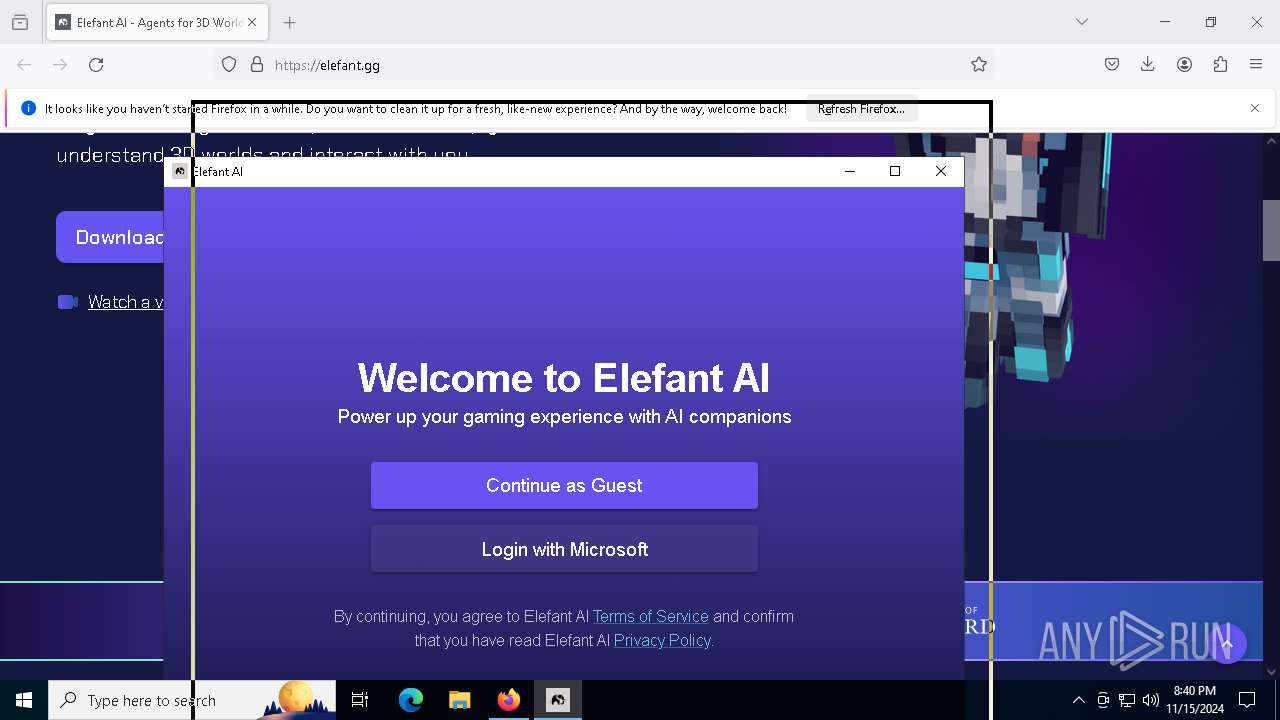1280x720 pixels.
Task: Click the Download button on webpage
Action: click(110, 237)
